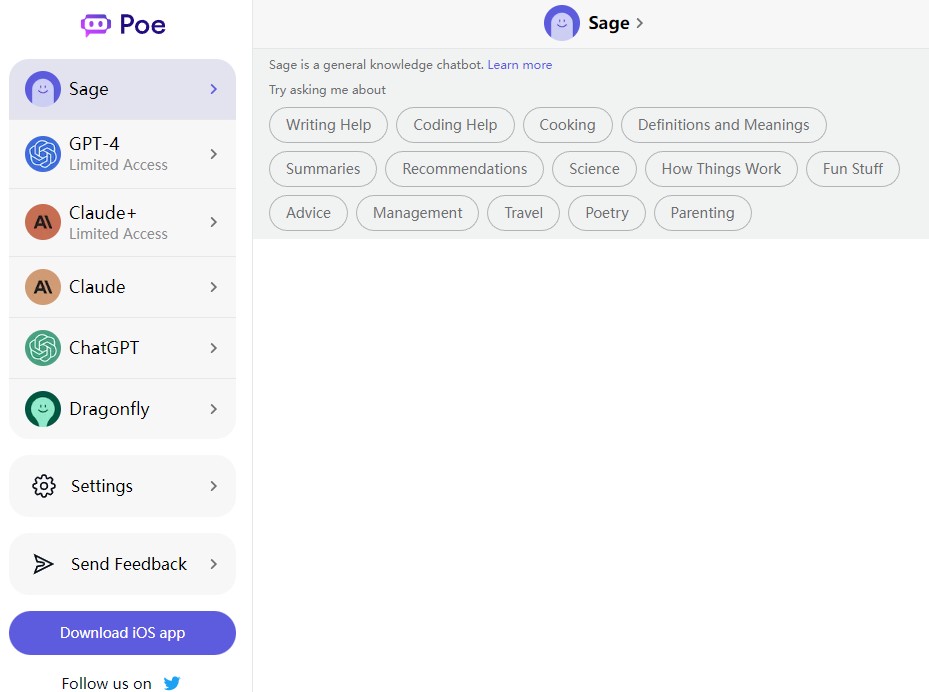
Task: Choose the Poetry suggestion chip
Action: tap(607, 213)
